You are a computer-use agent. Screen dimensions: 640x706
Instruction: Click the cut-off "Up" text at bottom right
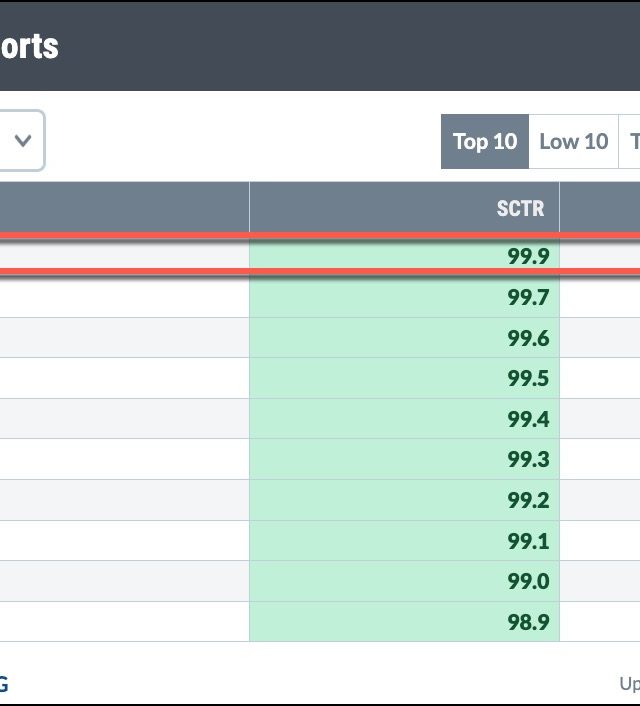[629, 685]
